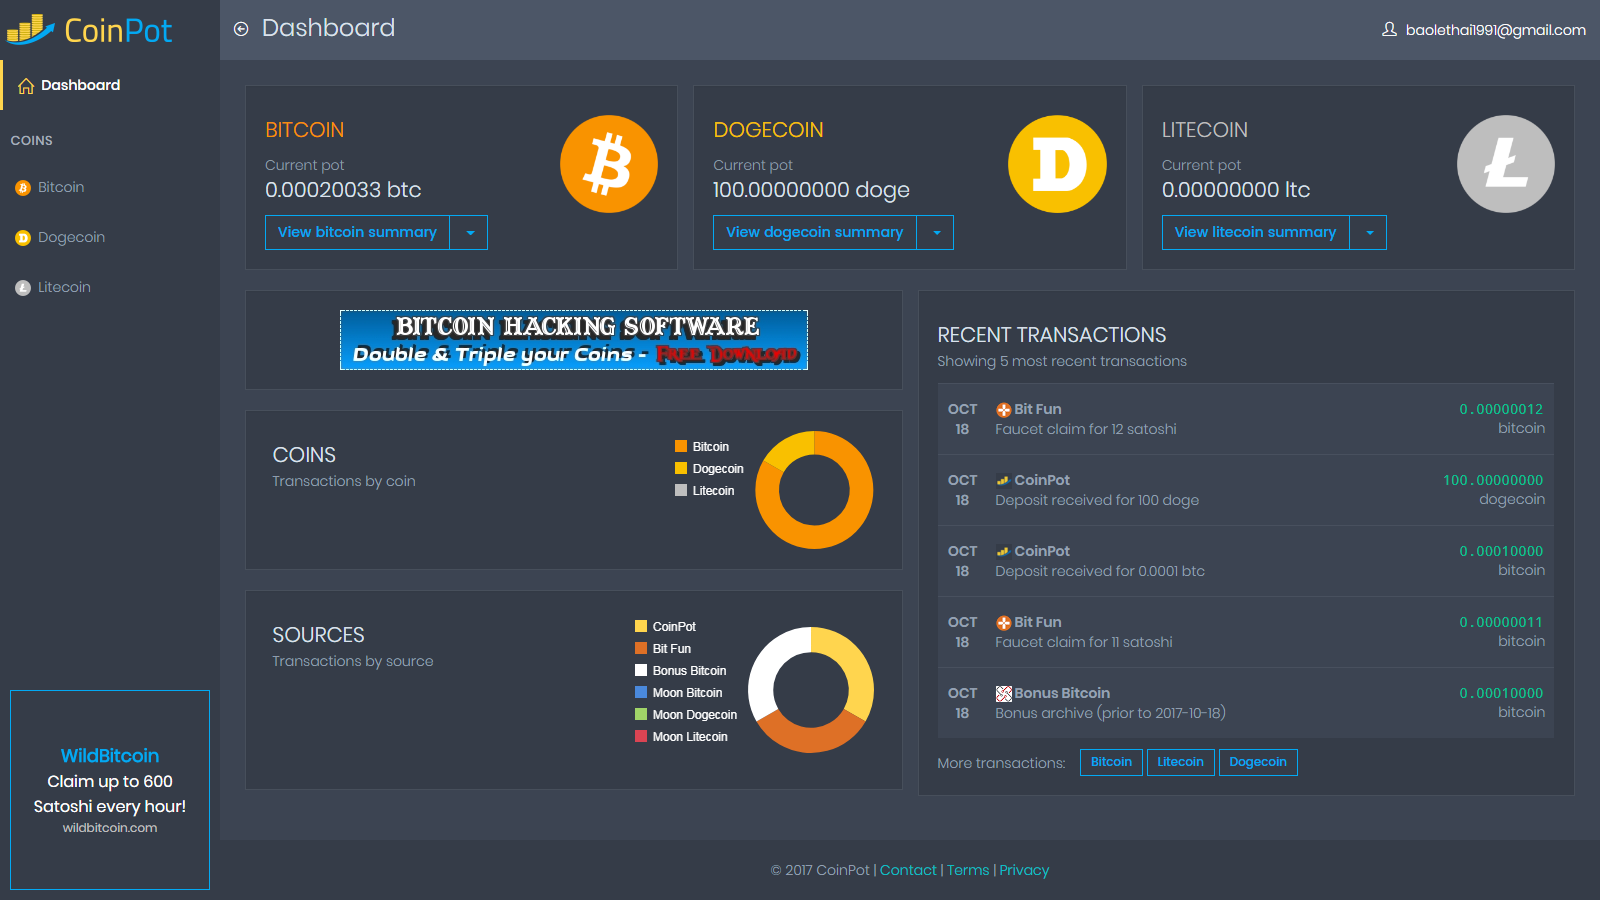This screenshot has height=900, width=1600.
Task: Click the Bit Fun legend swatch in Sources
Action: (x=641, y=649)
